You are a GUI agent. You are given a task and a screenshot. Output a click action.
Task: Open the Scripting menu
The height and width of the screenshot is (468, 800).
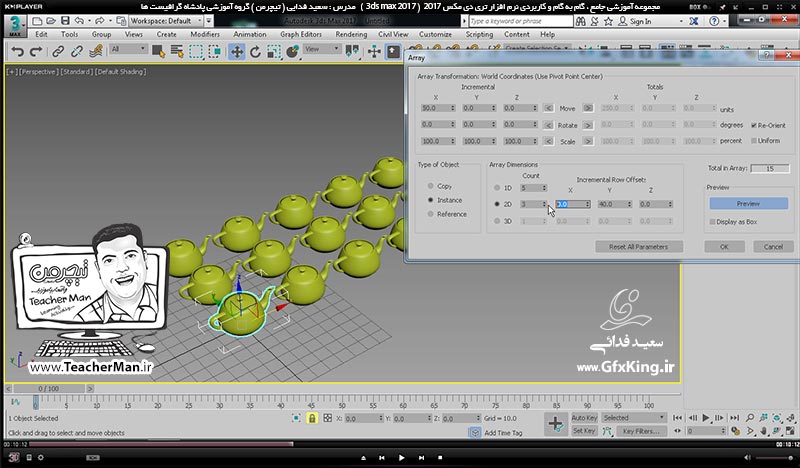click(x=479, y=34)
